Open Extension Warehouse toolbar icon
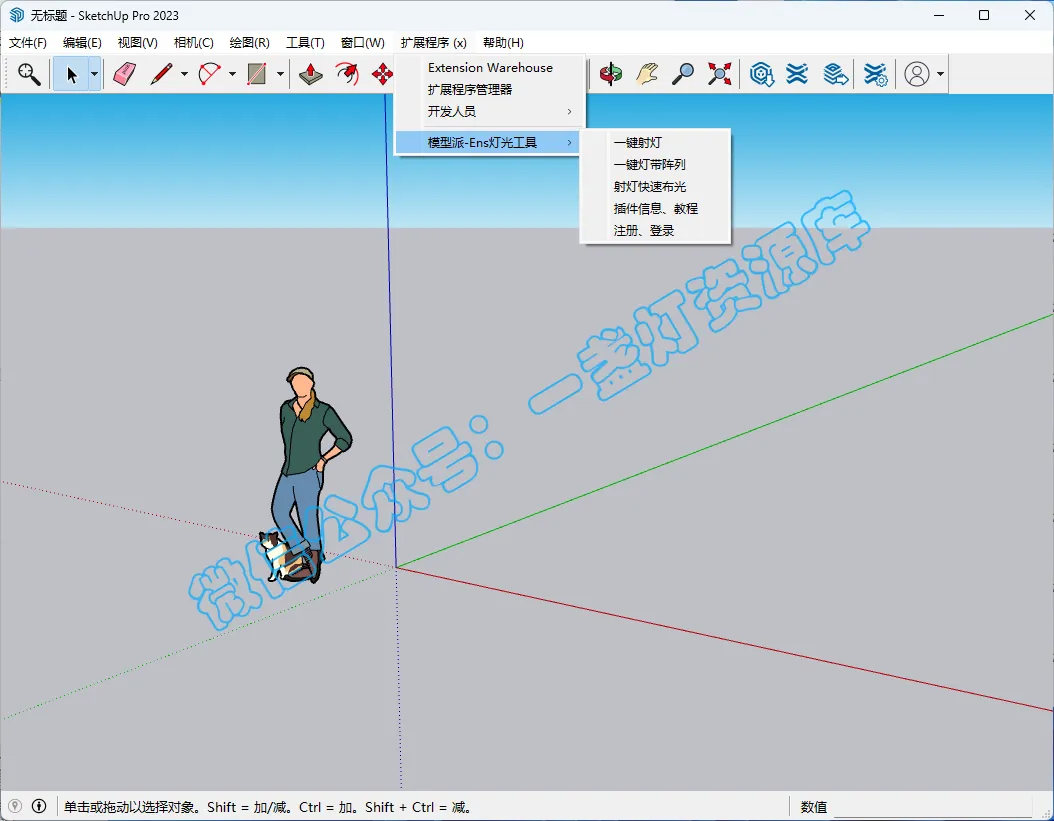 [x=797, y=74]
